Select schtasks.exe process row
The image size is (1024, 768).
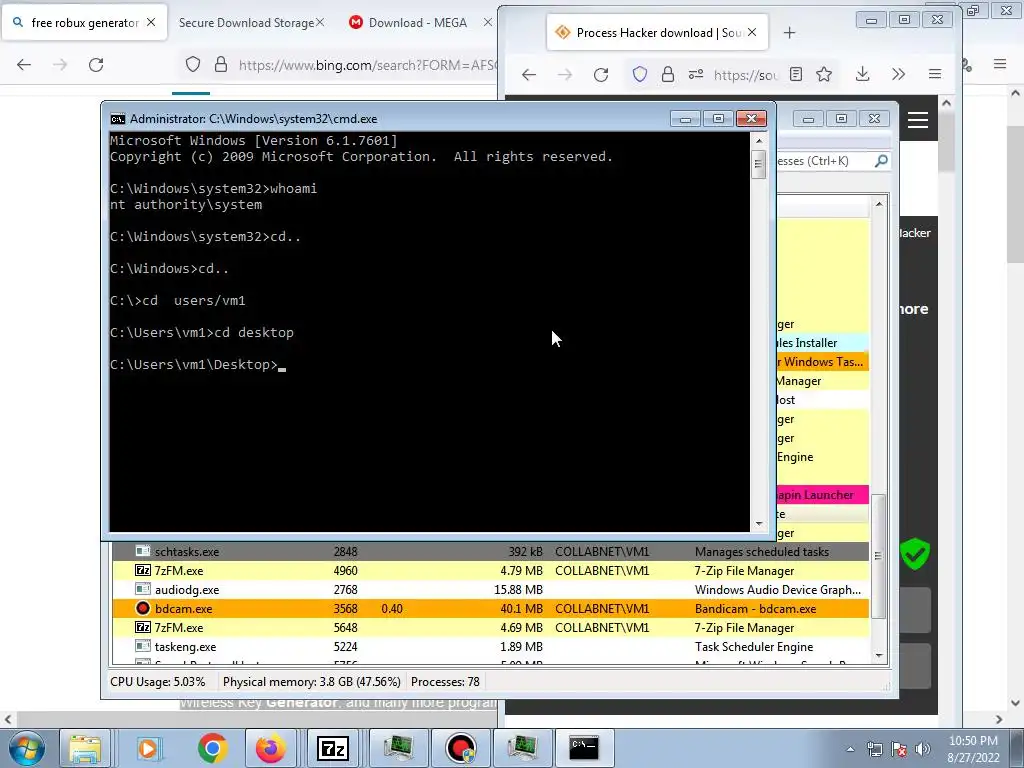click(x=490, y=552)
